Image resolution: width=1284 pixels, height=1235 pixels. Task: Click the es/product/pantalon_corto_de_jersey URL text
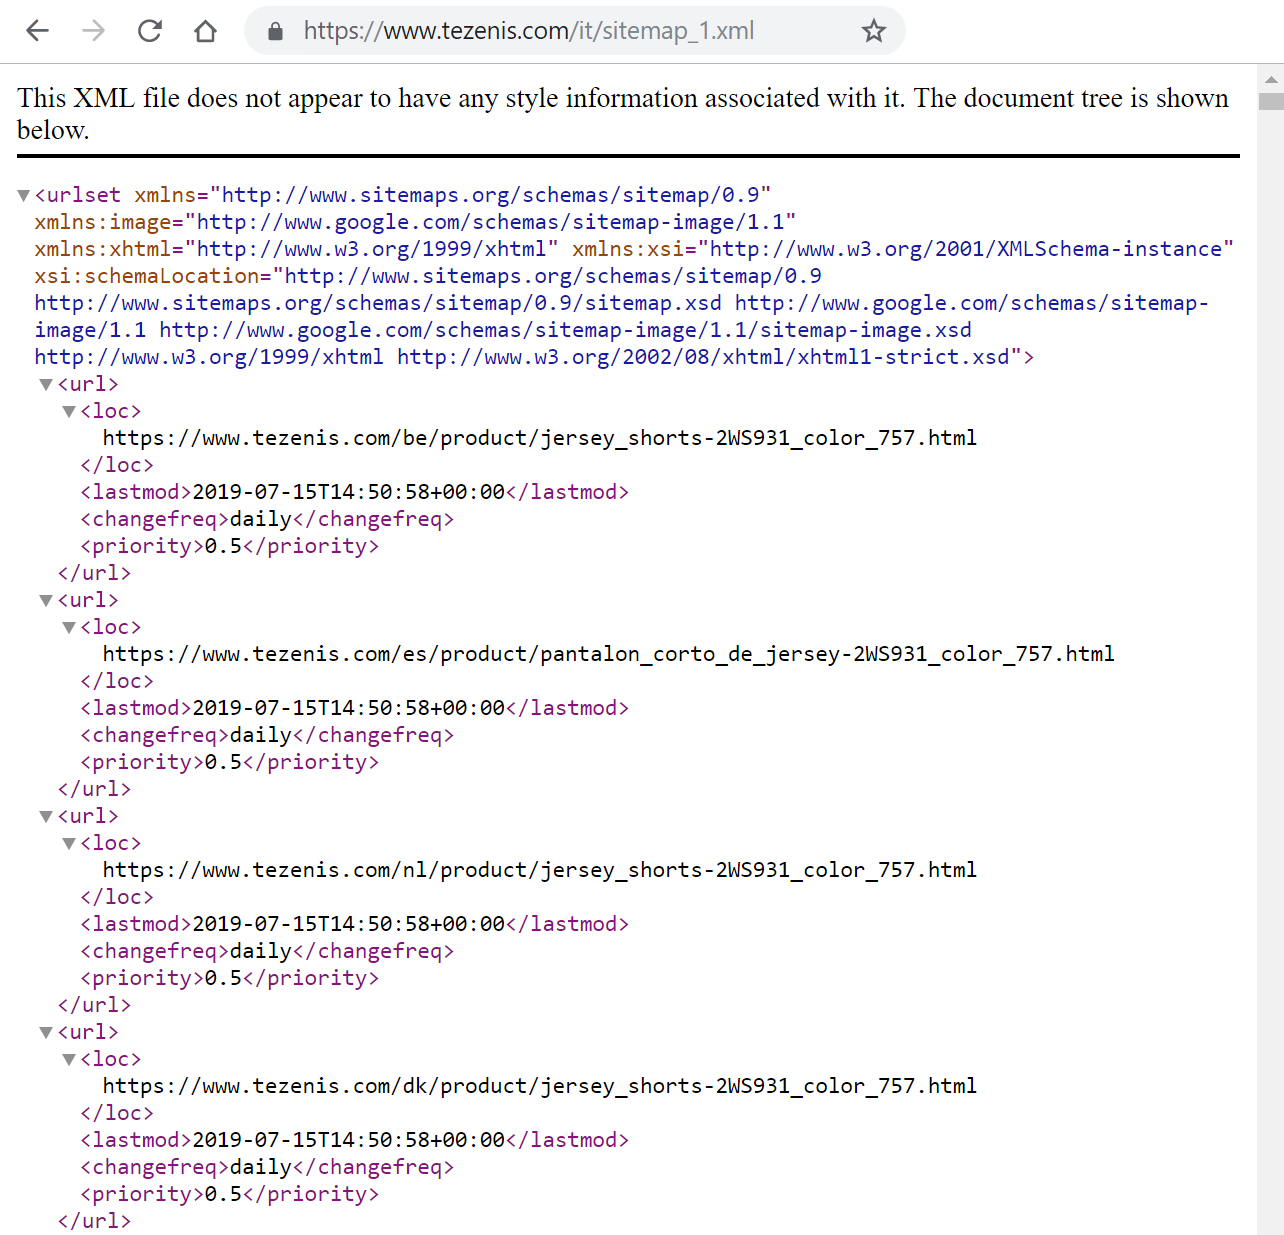click(x=608, y=654)
